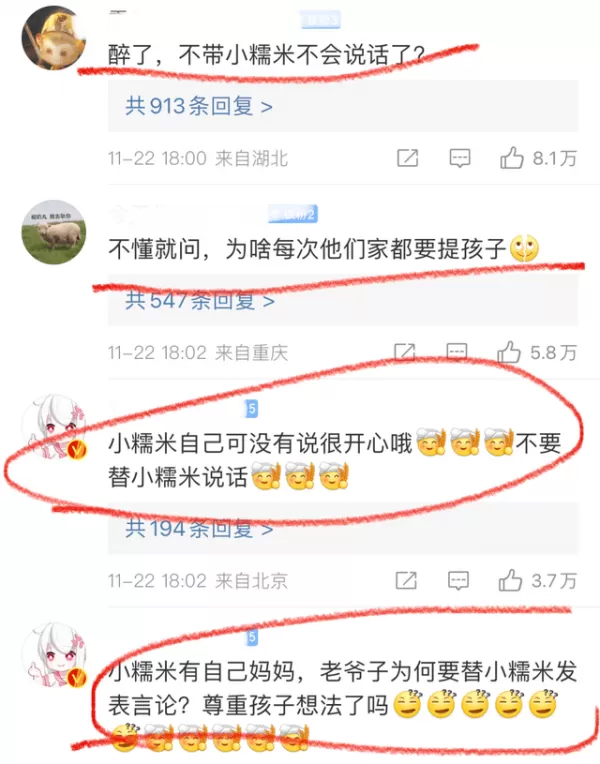The height and width of the screenshot is (764, 600).
Task: Forward the Beijing comment
Action: 406,580
